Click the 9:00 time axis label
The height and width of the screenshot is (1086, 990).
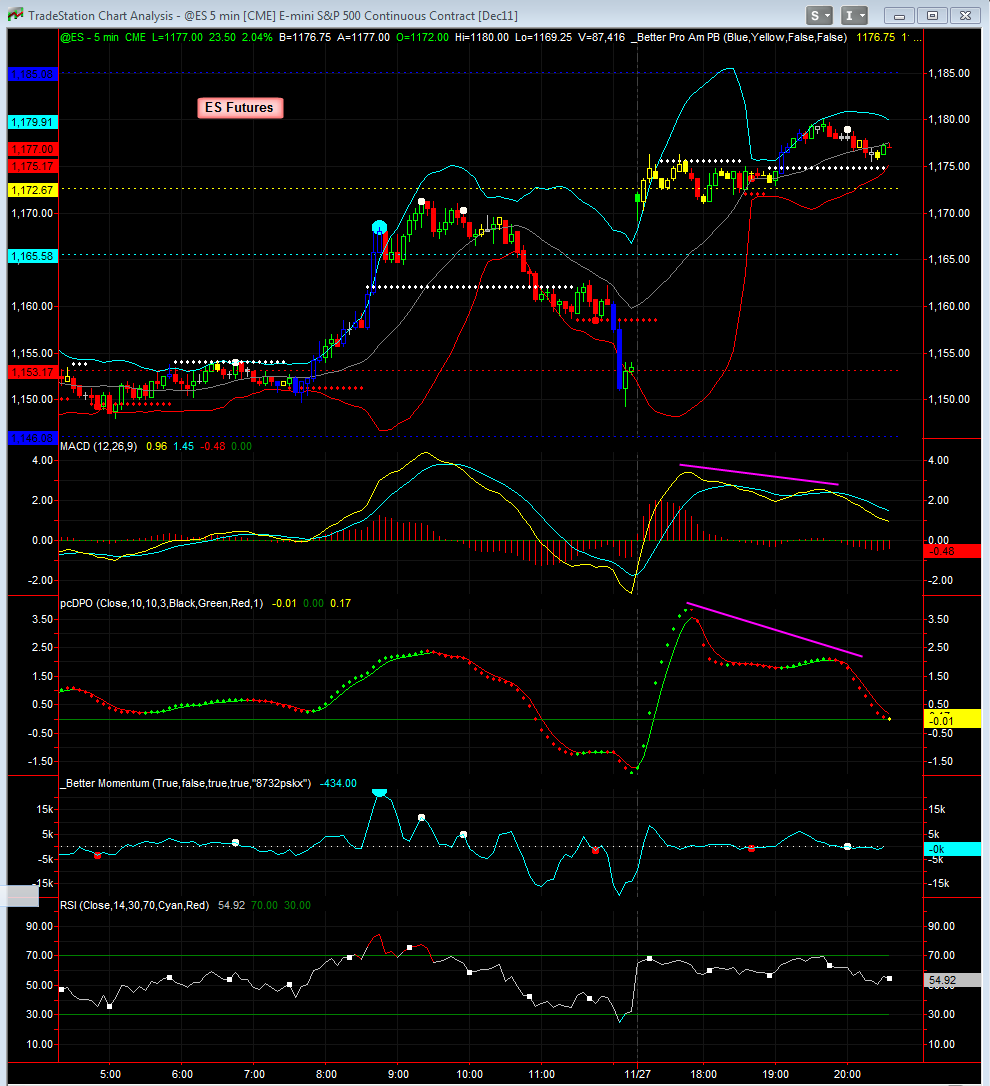[398, 1074]
